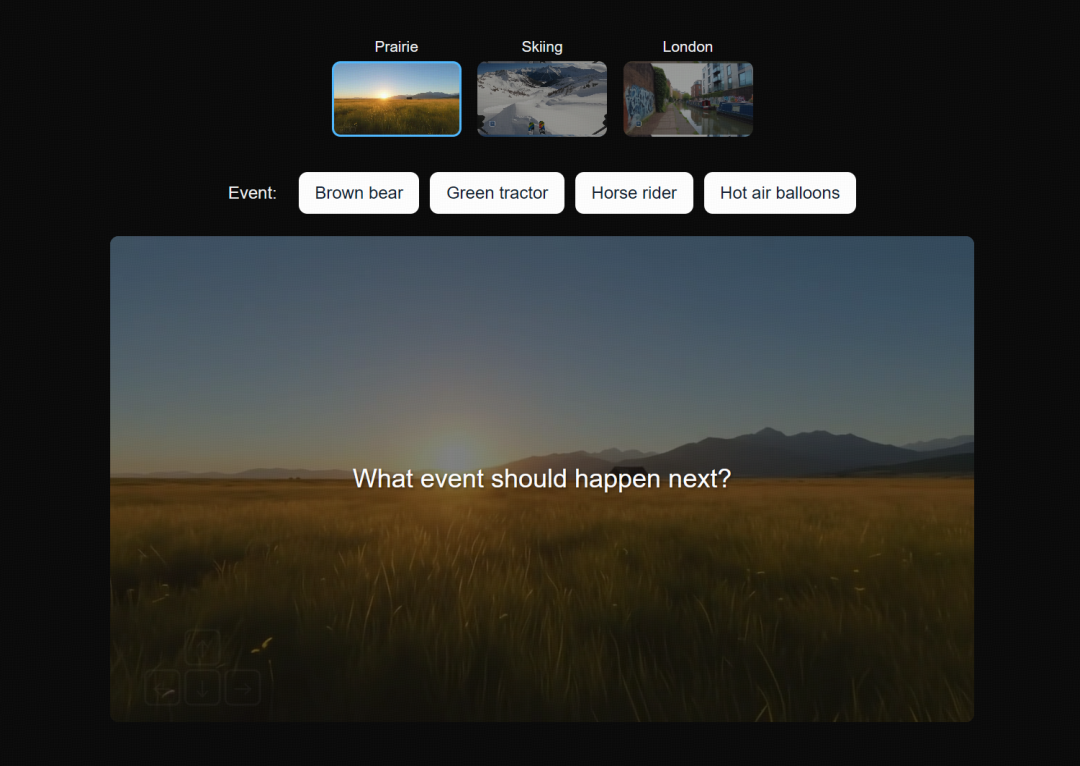This screenshot has height=766, width=1080.
Task: Click the left arrow key overlay
Action: coord(163,687)
